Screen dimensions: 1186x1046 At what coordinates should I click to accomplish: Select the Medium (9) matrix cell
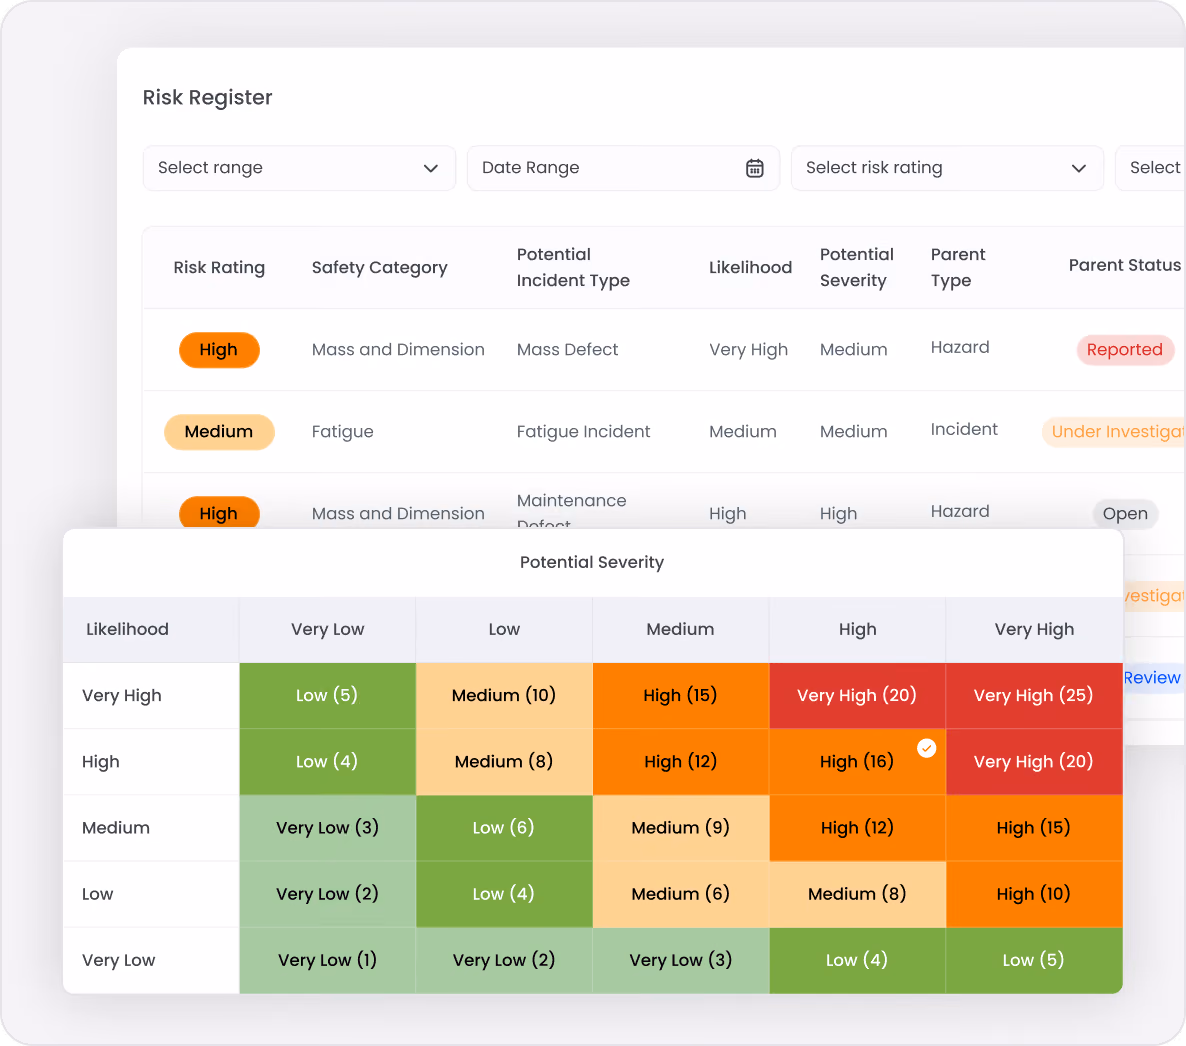coord(681,828)
